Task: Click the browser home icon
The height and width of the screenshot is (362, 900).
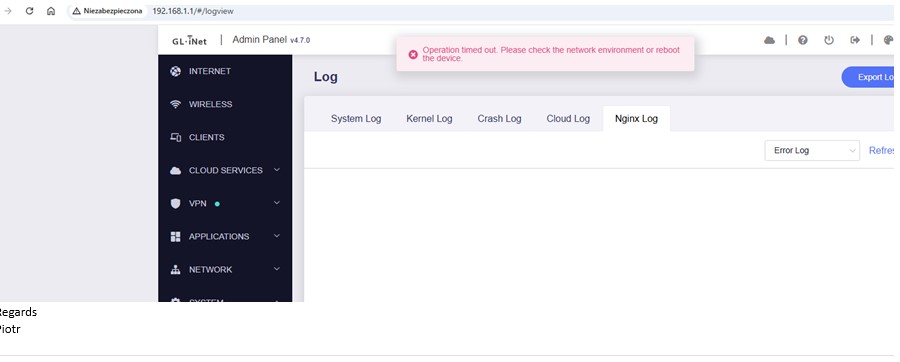Action: (51, 11)
